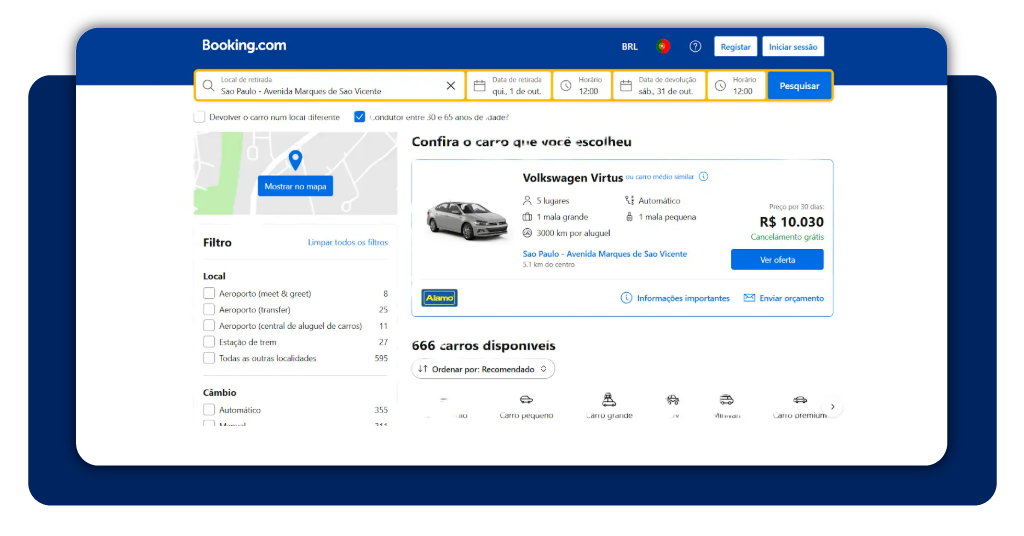Open the Data de devolução date picker
The width and height of the screenshot is (1024, 536).
(659, 86)
